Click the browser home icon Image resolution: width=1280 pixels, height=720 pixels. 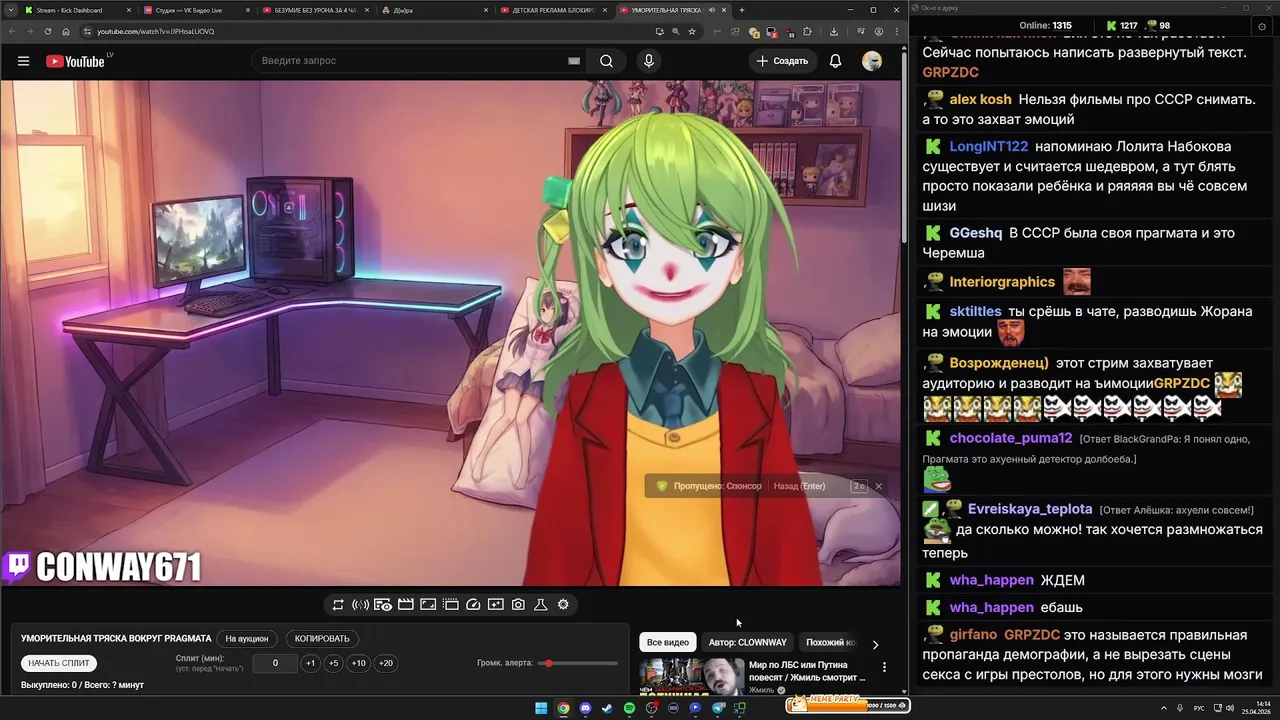coord(66,31)
